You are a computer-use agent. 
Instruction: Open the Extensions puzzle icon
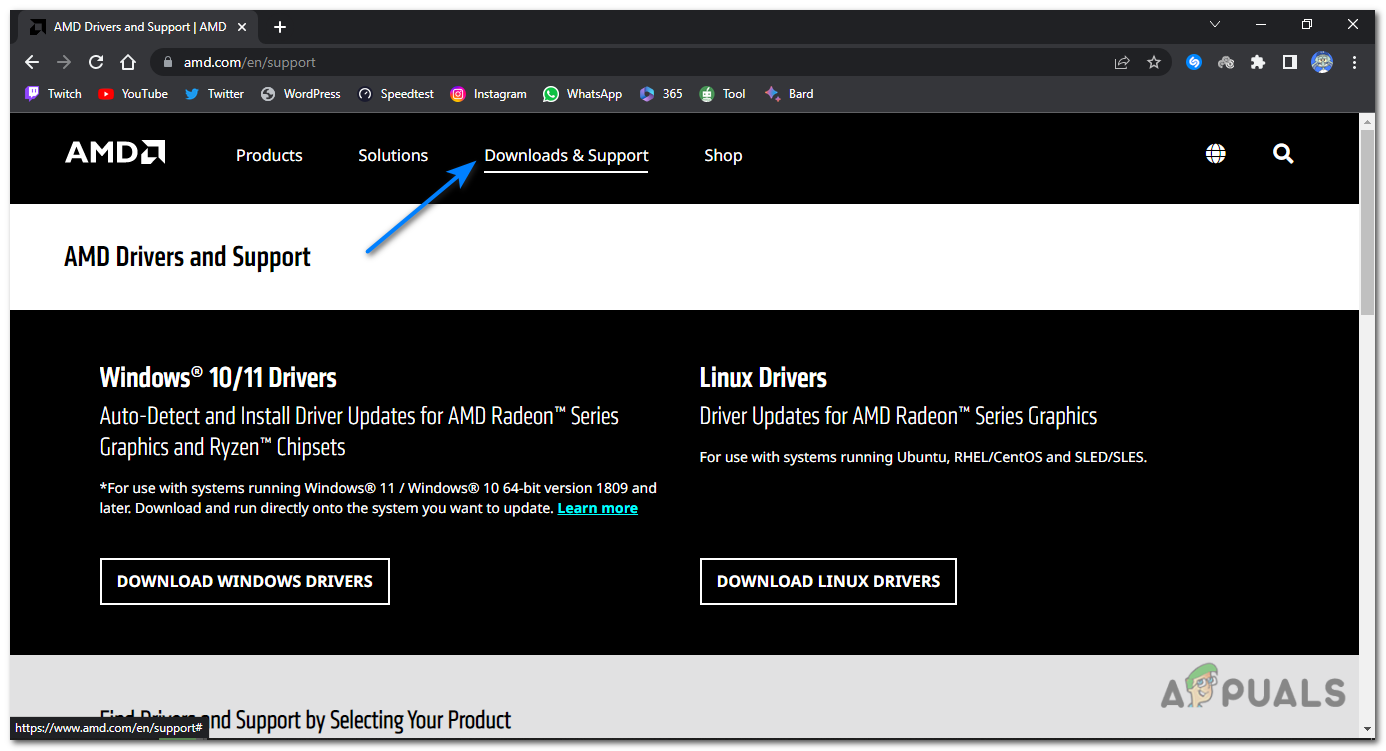1258,62
